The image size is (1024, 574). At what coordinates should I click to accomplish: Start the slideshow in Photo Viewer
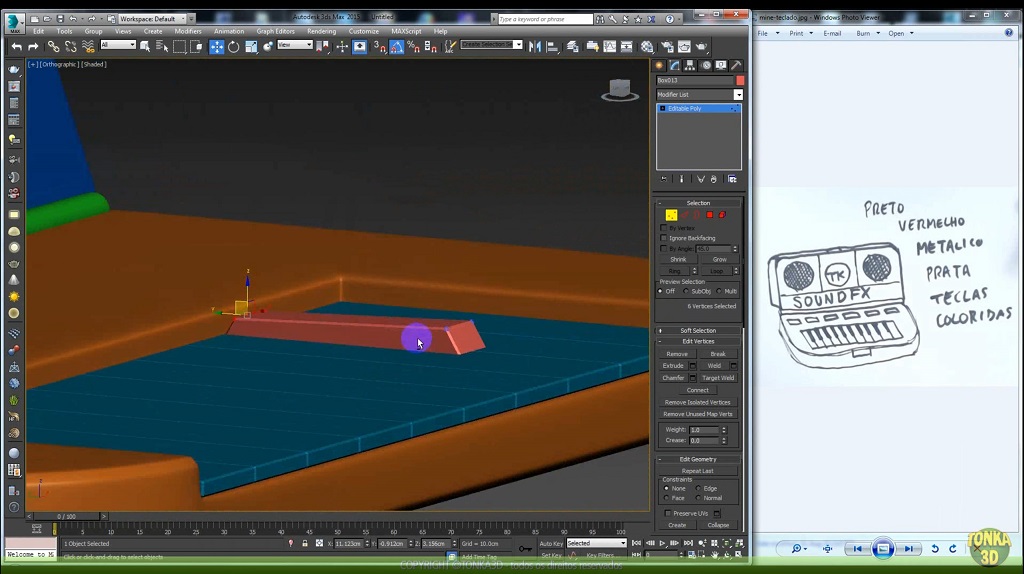click(882, 549)
